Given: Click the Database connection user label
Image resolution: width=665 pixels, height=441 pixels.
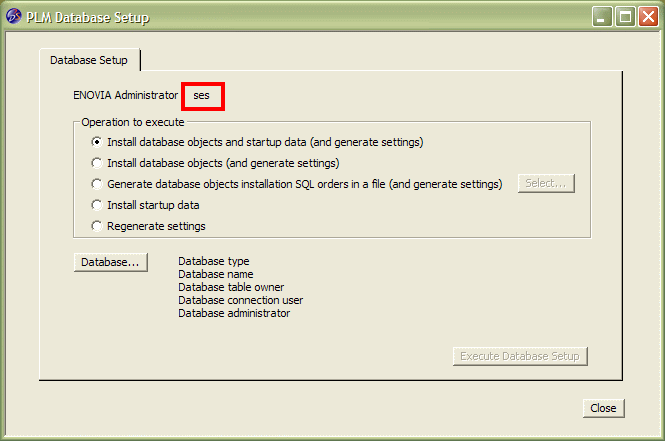Looking at the screenshot, I should (240, 300).
